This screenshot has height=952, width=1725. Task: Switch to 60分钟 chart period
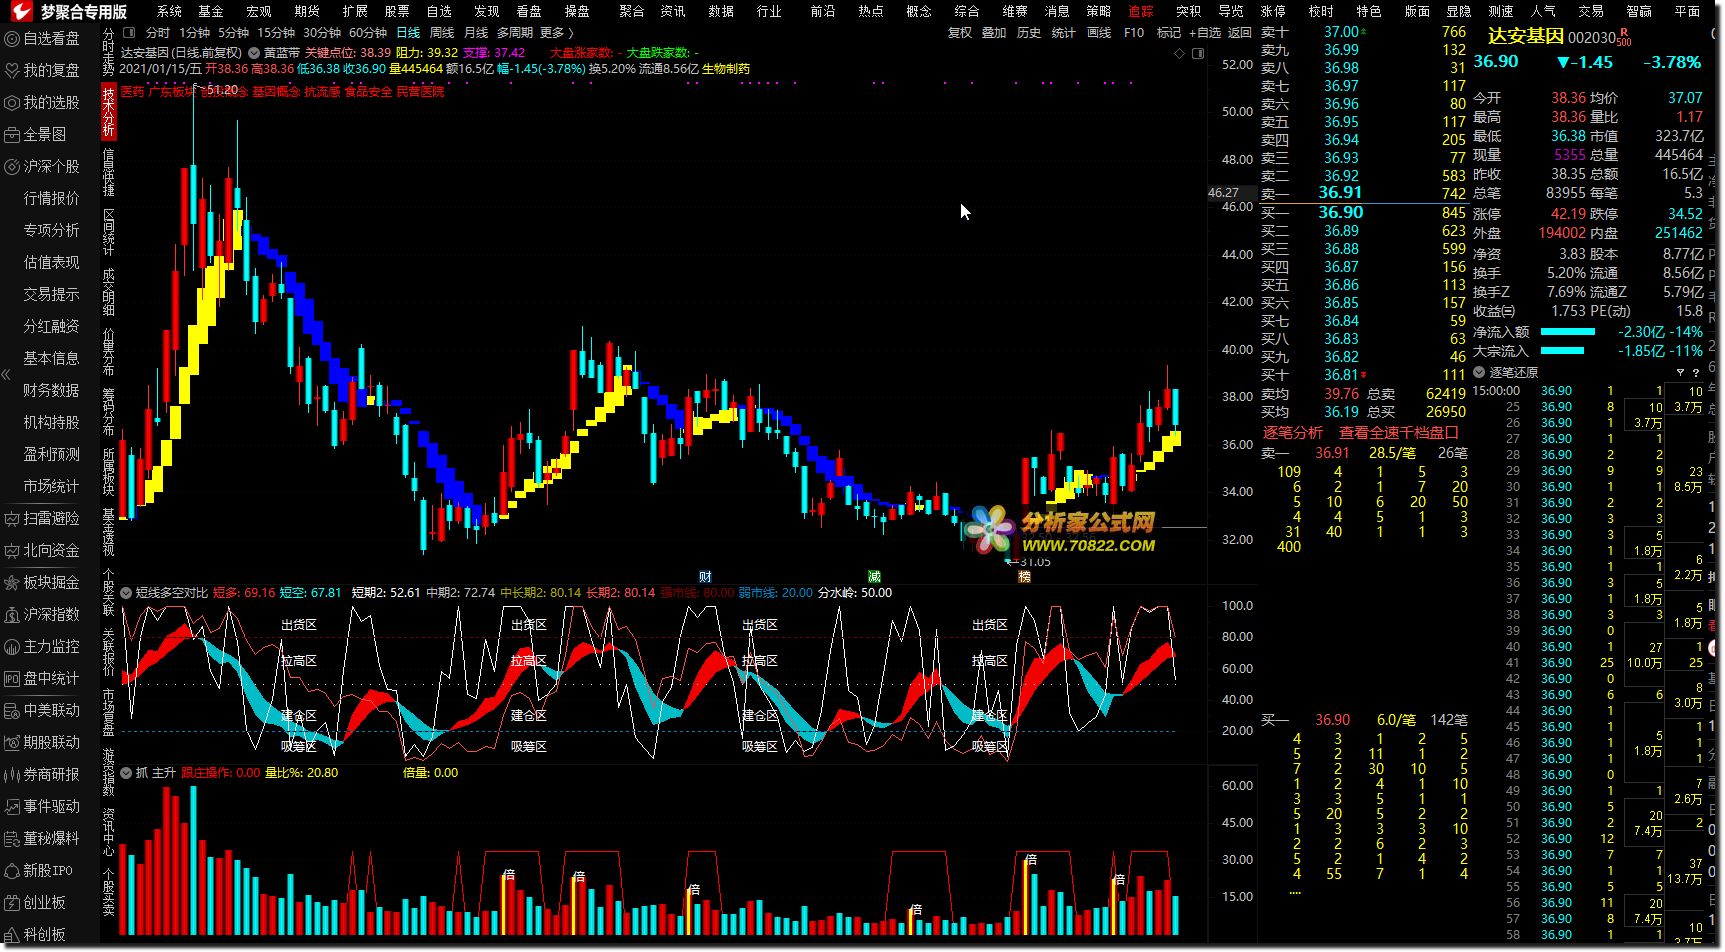368,33
